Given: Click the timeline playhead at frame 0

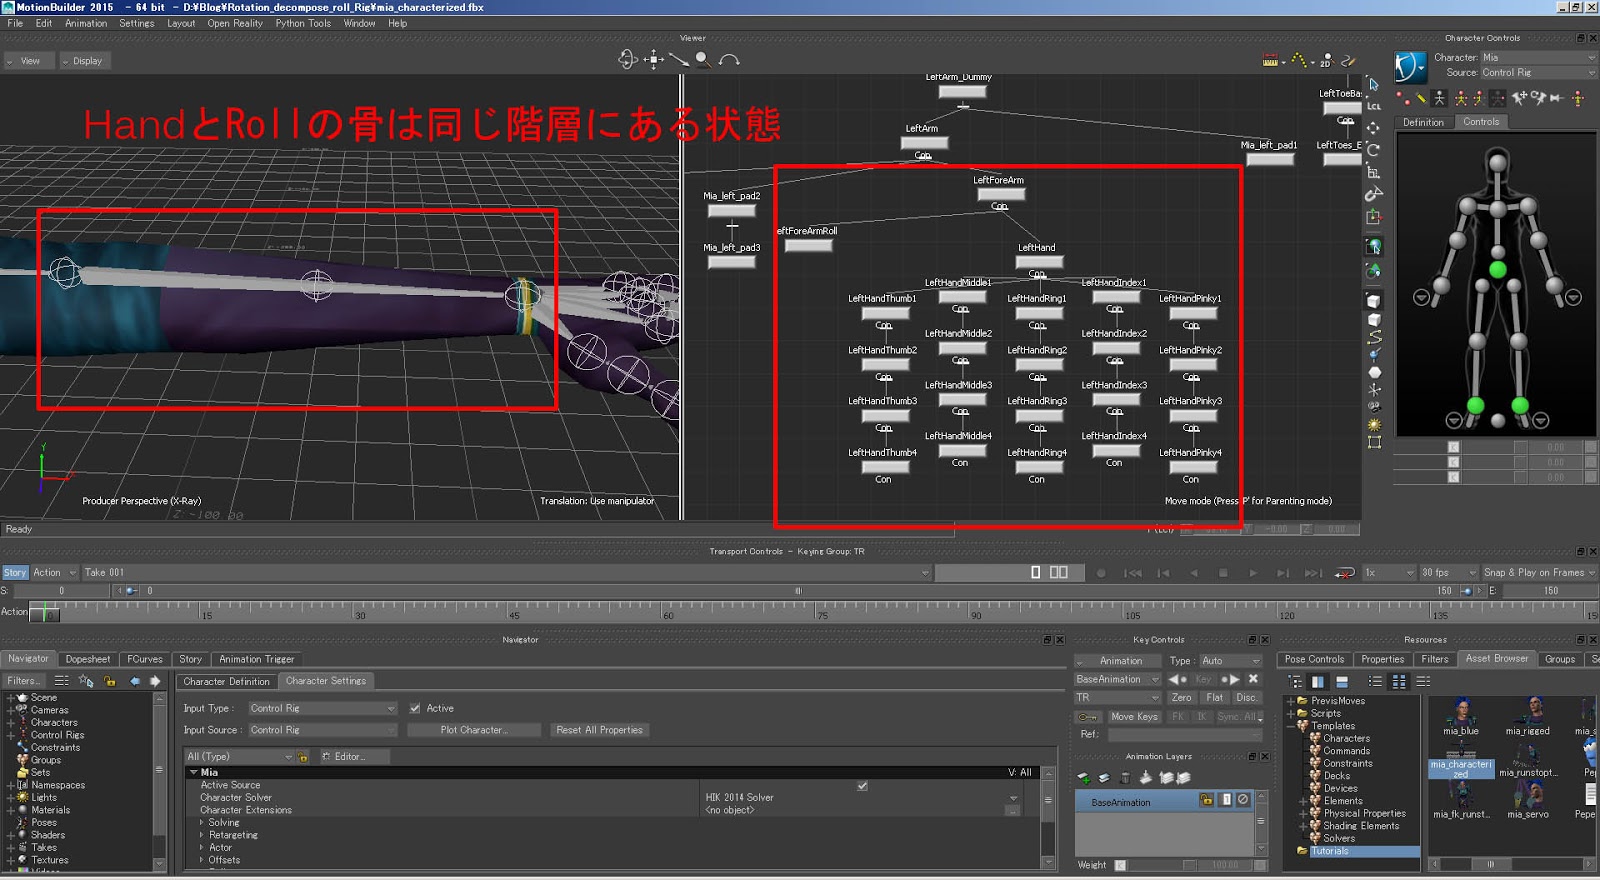Looking at the screenshot, I should tap(45, 613).
